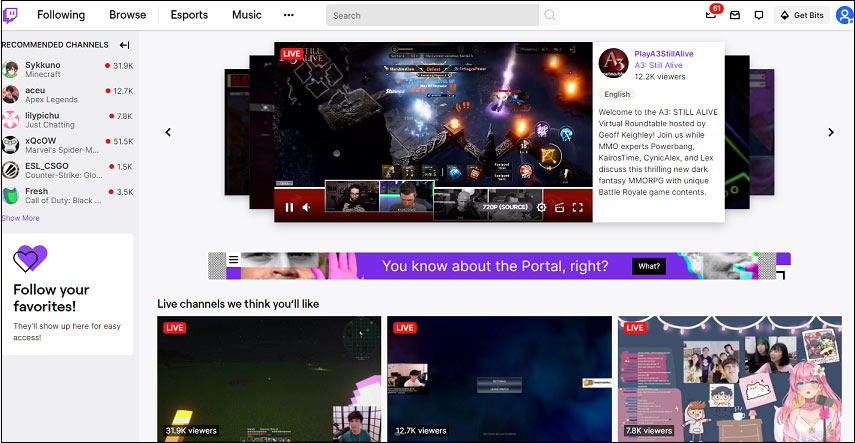Click ESL_CSGO's avatar icon
Screen dimensions: 855x443
tap(10, 170)
